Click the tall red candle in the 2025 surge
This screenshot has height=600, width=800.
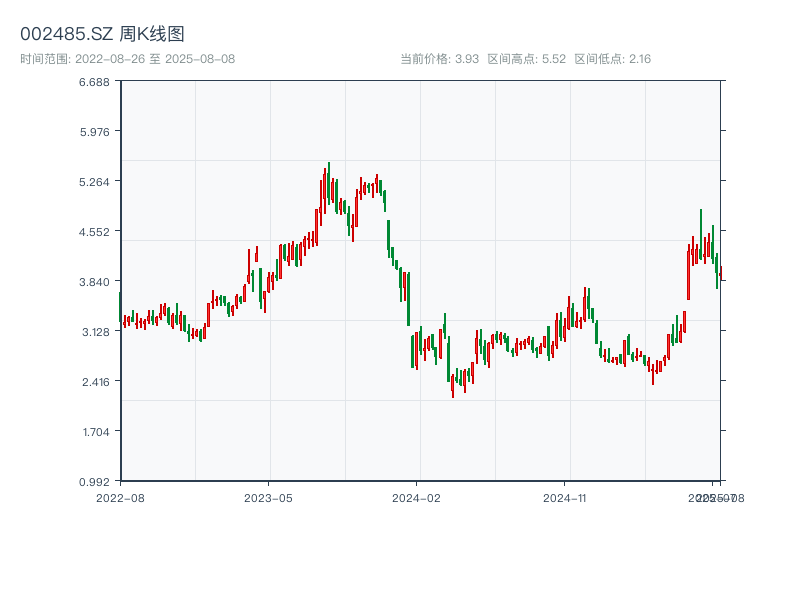click(x=688, y=272)
